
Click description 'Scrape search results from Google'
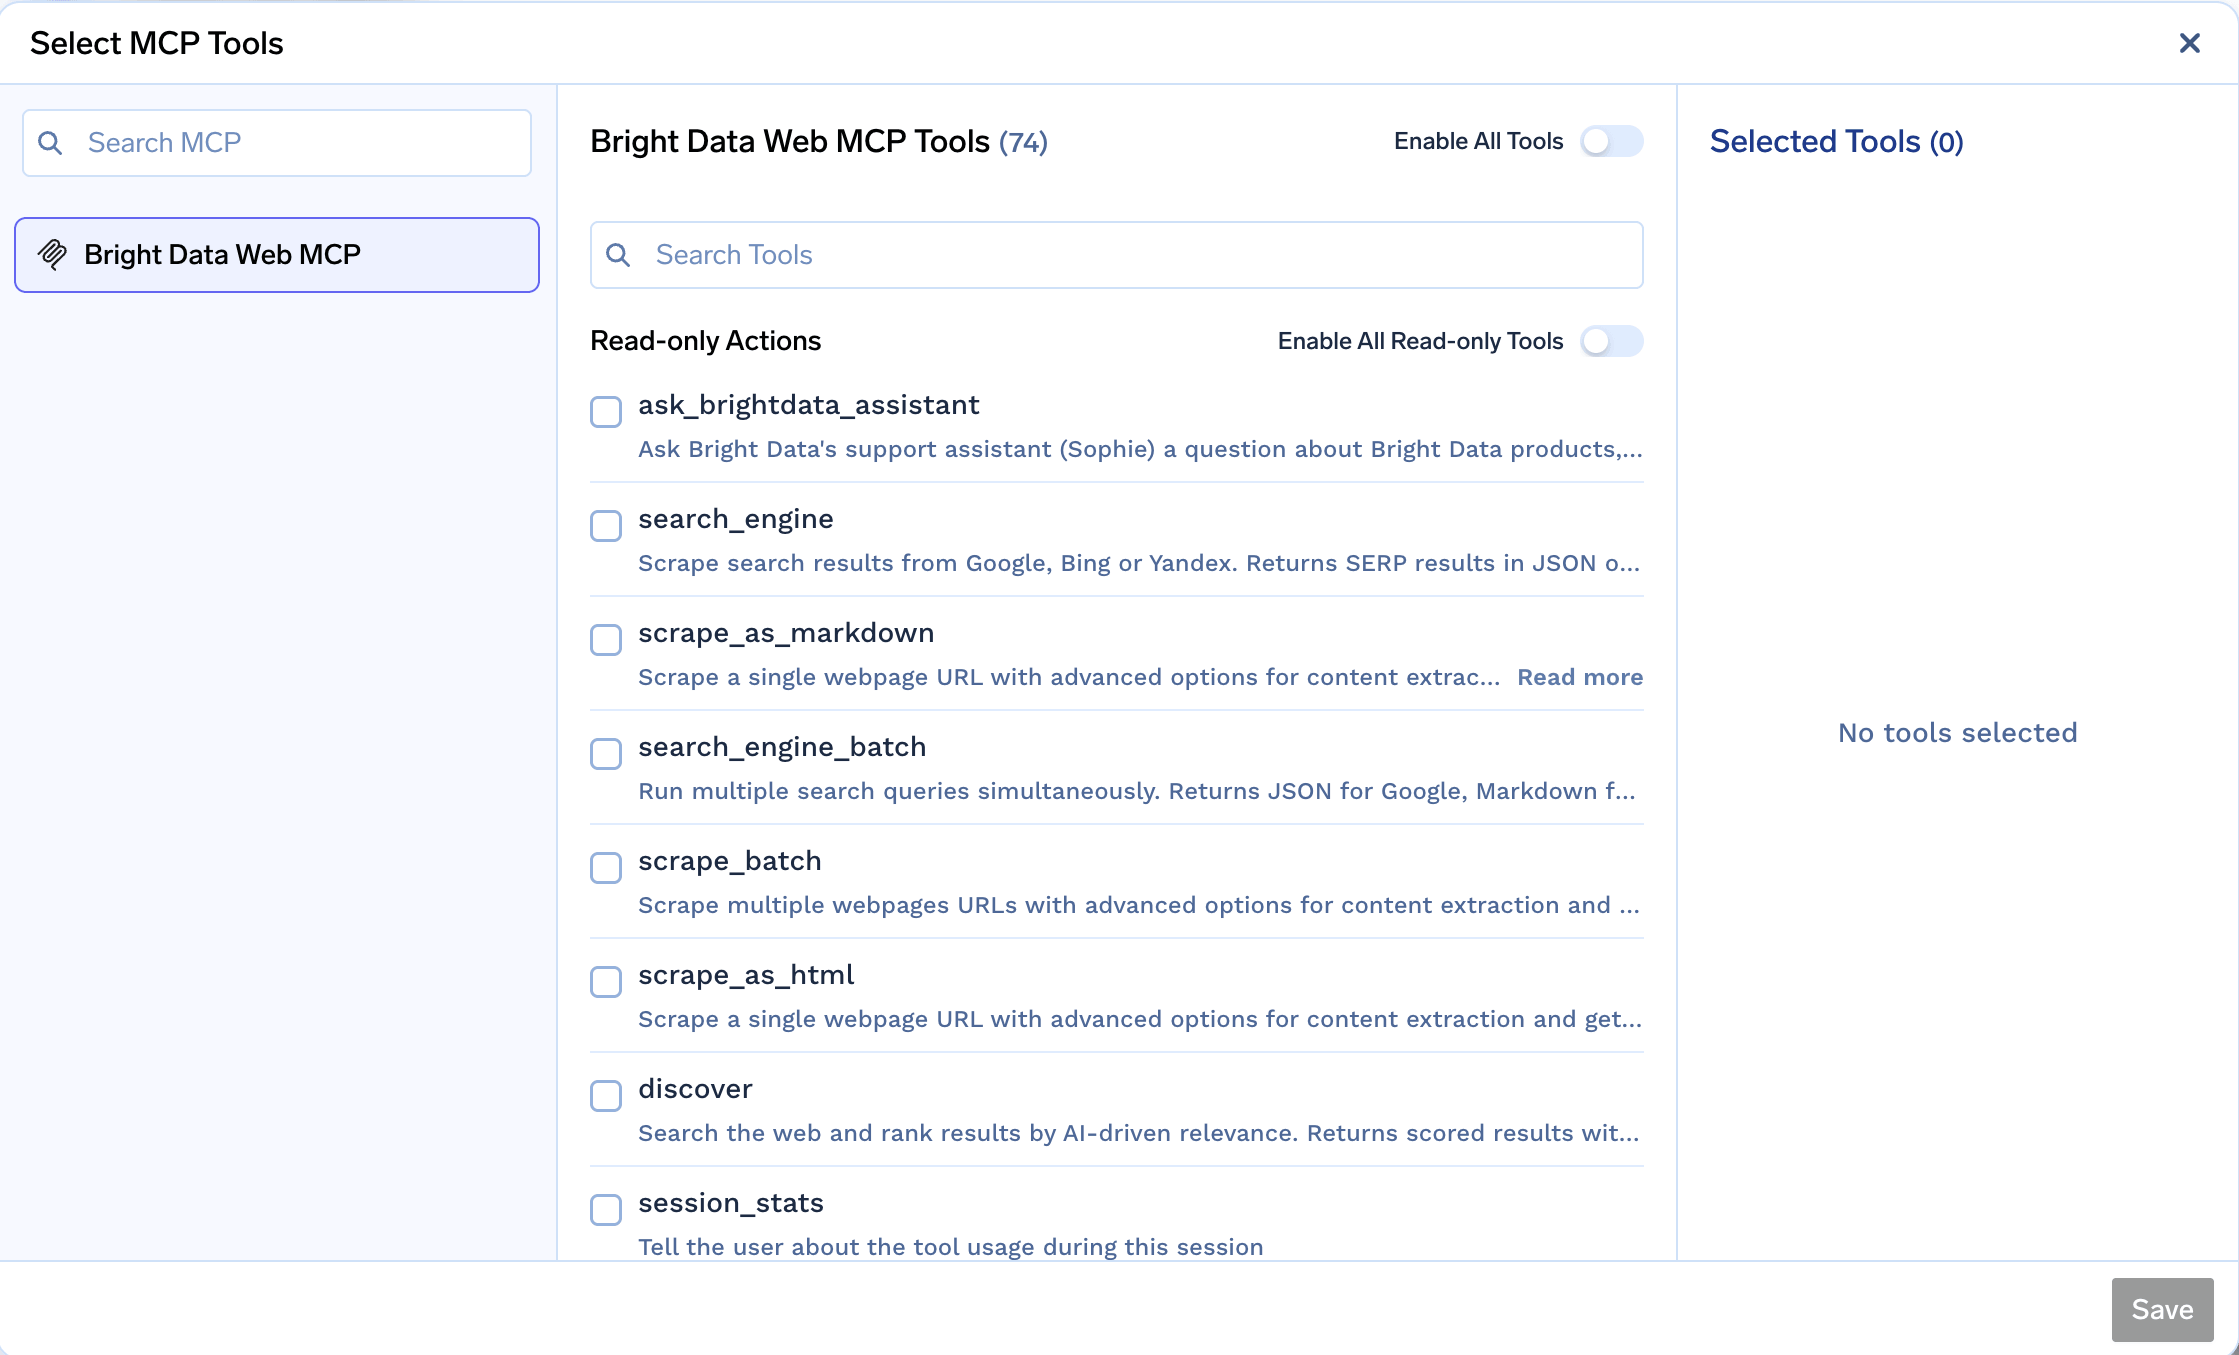pos(1139,563)
